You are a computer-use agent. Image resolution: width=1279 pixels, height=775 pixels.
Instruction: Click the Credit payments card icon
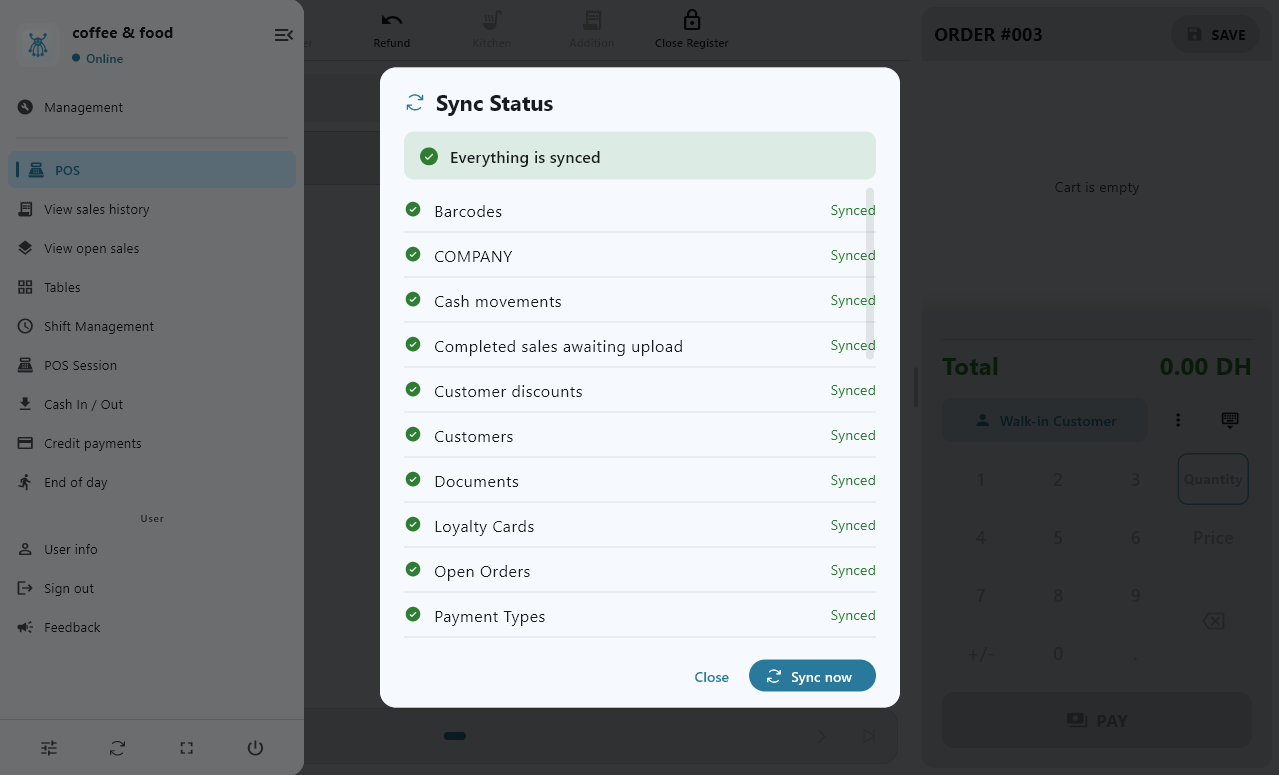point(25,443)
